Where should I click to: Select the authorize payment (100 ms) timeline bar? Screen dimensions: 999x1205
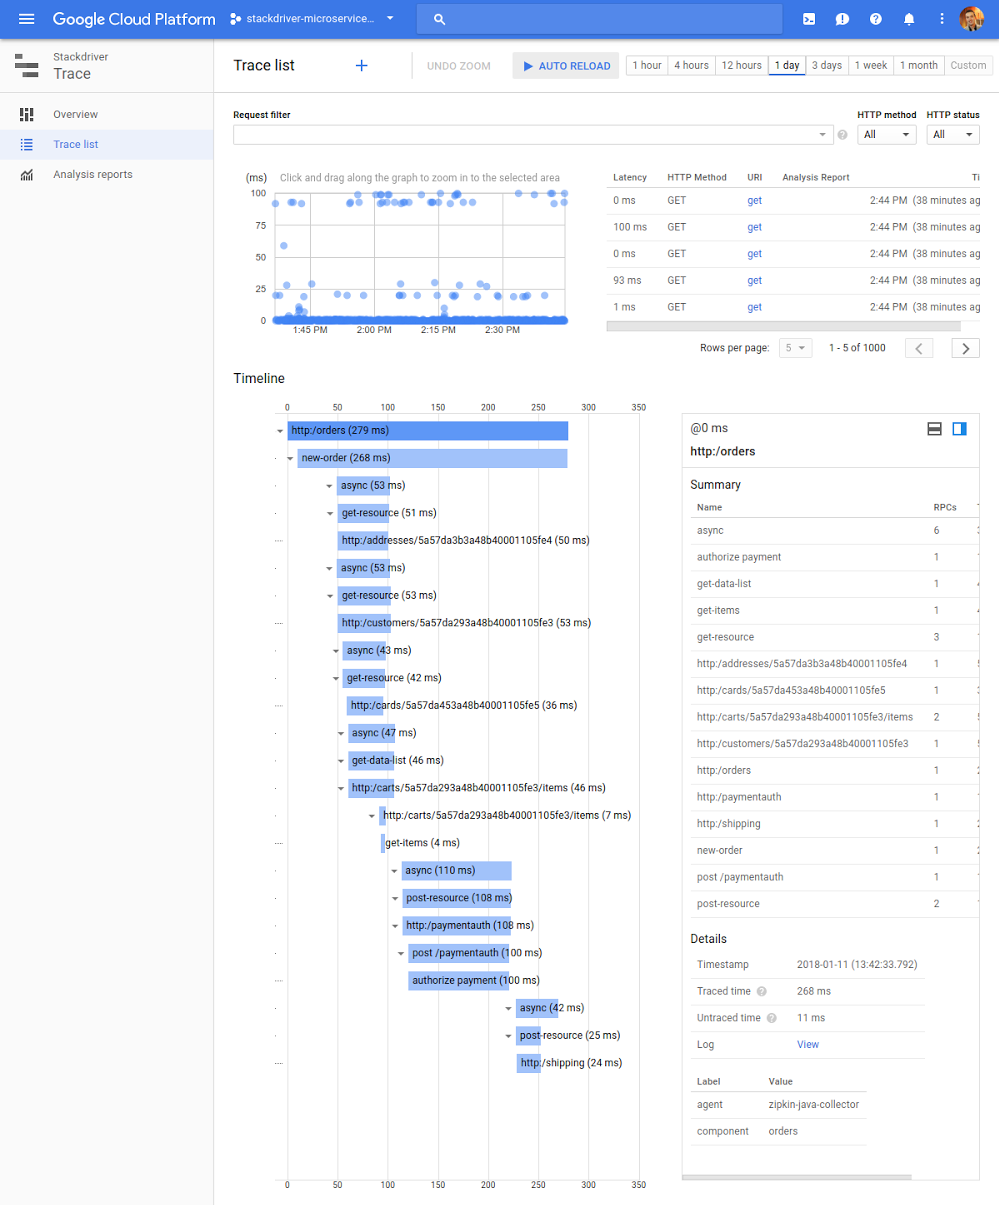(x=458, y=981)
